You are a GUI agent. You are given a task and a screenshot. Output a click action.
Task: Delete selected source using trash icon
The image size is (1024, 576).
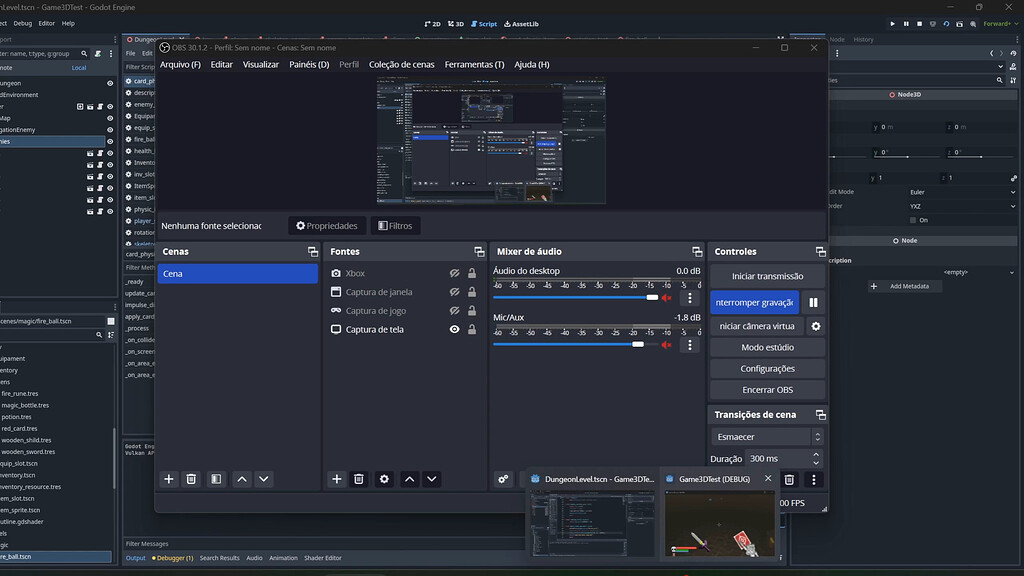[358, 479]
